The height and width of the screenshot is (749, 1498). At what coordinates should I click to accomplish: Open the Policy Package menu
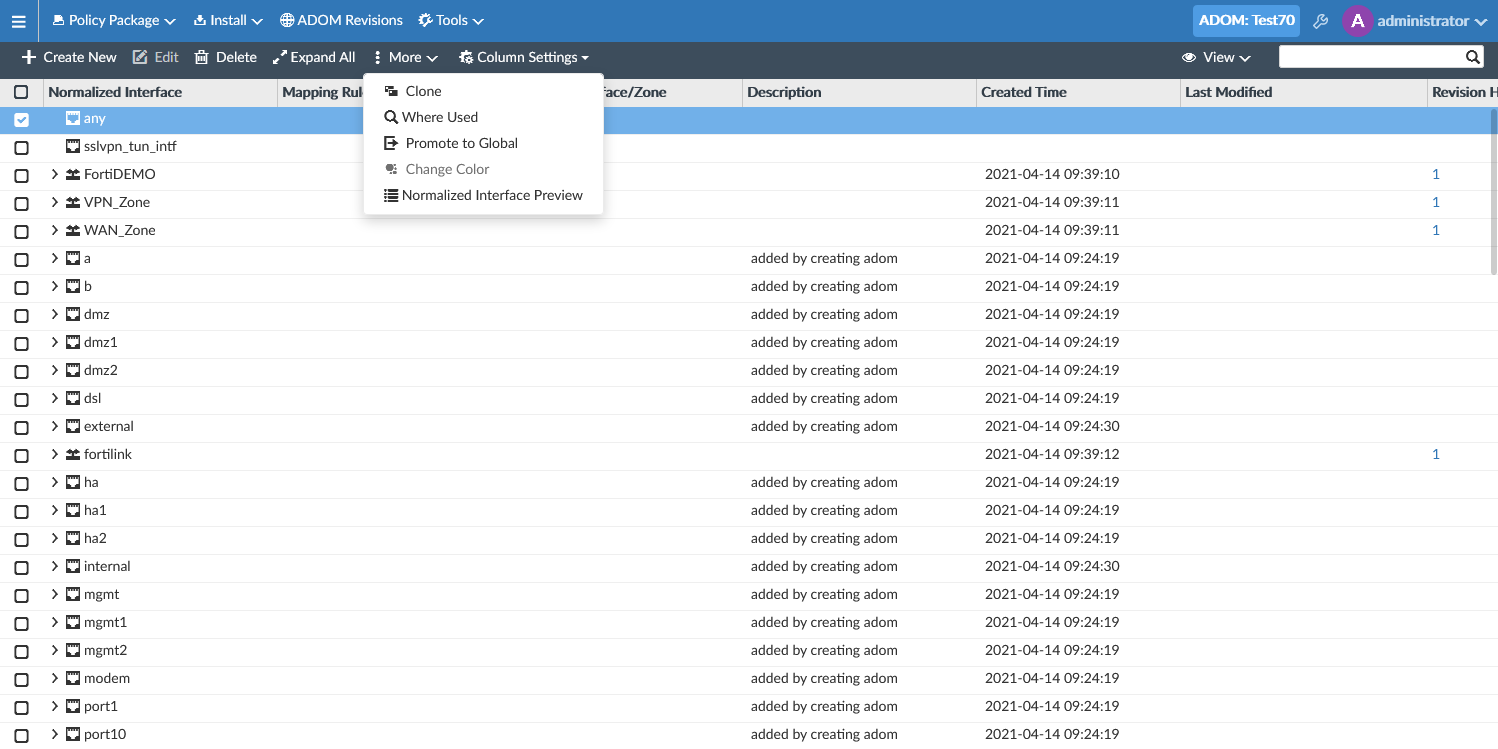click(113, 20)
